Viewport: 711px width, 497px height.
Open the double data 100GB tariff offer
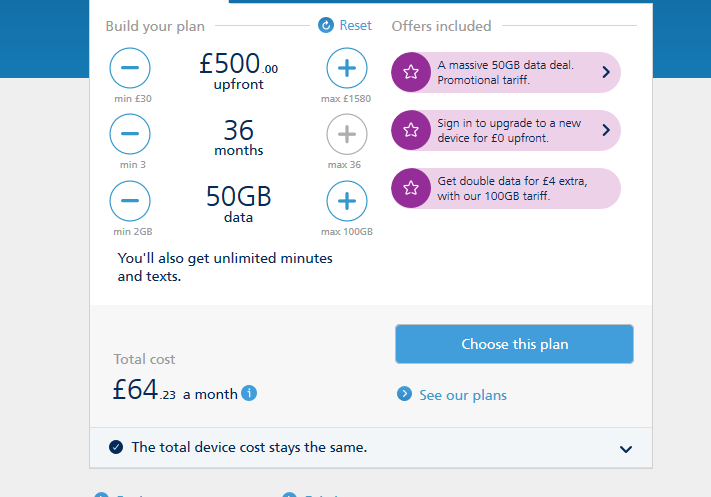(x=506, y=188)
